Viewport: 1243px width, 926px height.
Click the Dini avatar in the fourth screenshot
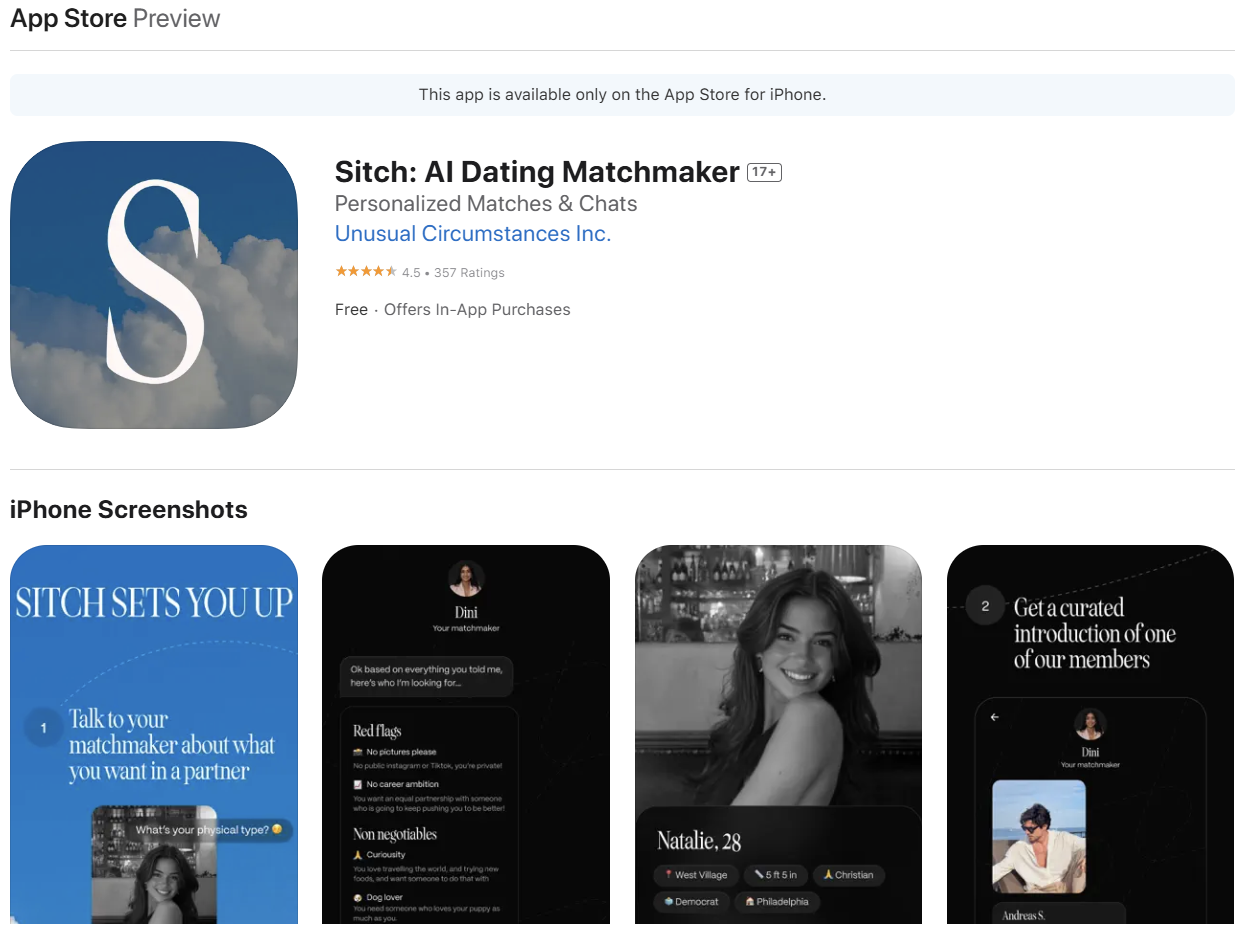coord(1089,725)
